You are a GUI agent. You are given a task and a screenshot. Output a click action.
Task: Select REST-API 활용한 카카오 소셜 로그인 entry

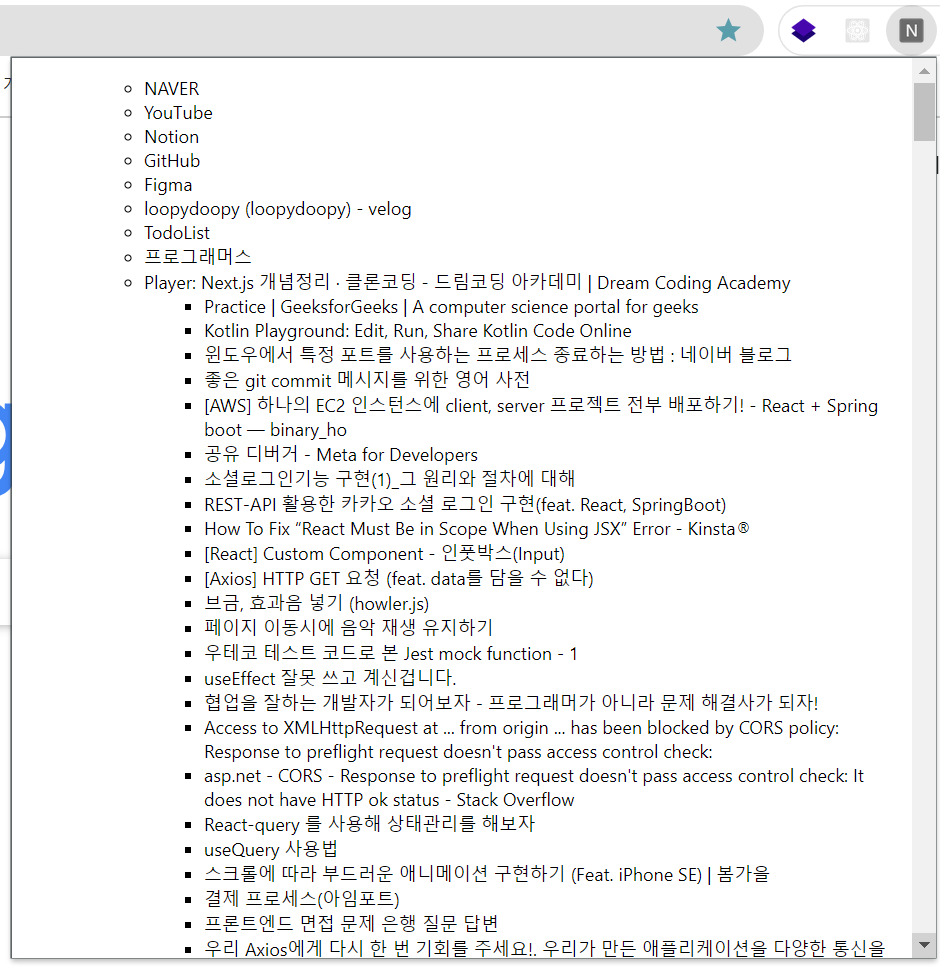click(465, 505)
